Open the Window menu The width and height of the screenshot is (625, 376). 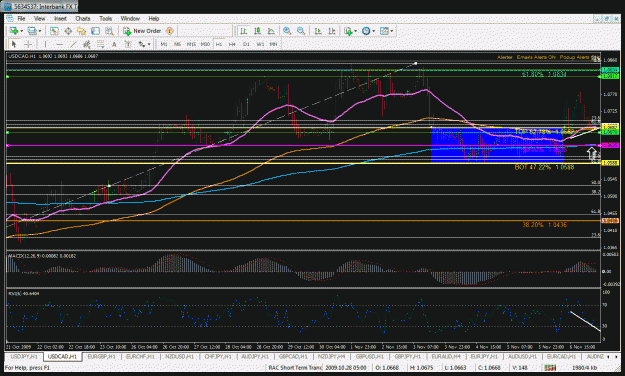[x=130, y=18]
